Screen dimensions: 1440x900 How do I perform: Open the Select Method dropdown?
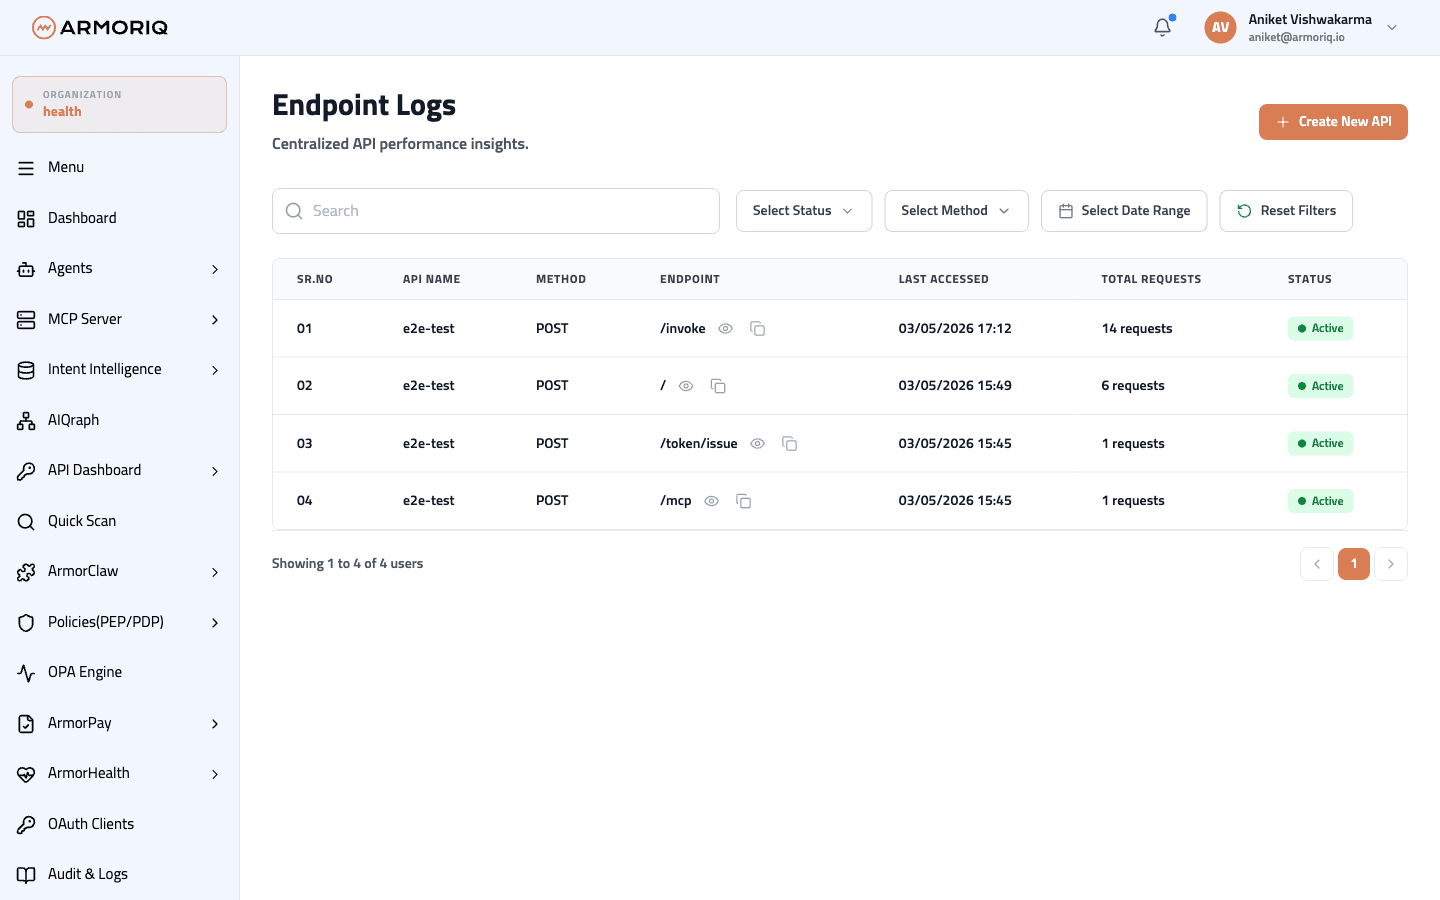point(956,211)
